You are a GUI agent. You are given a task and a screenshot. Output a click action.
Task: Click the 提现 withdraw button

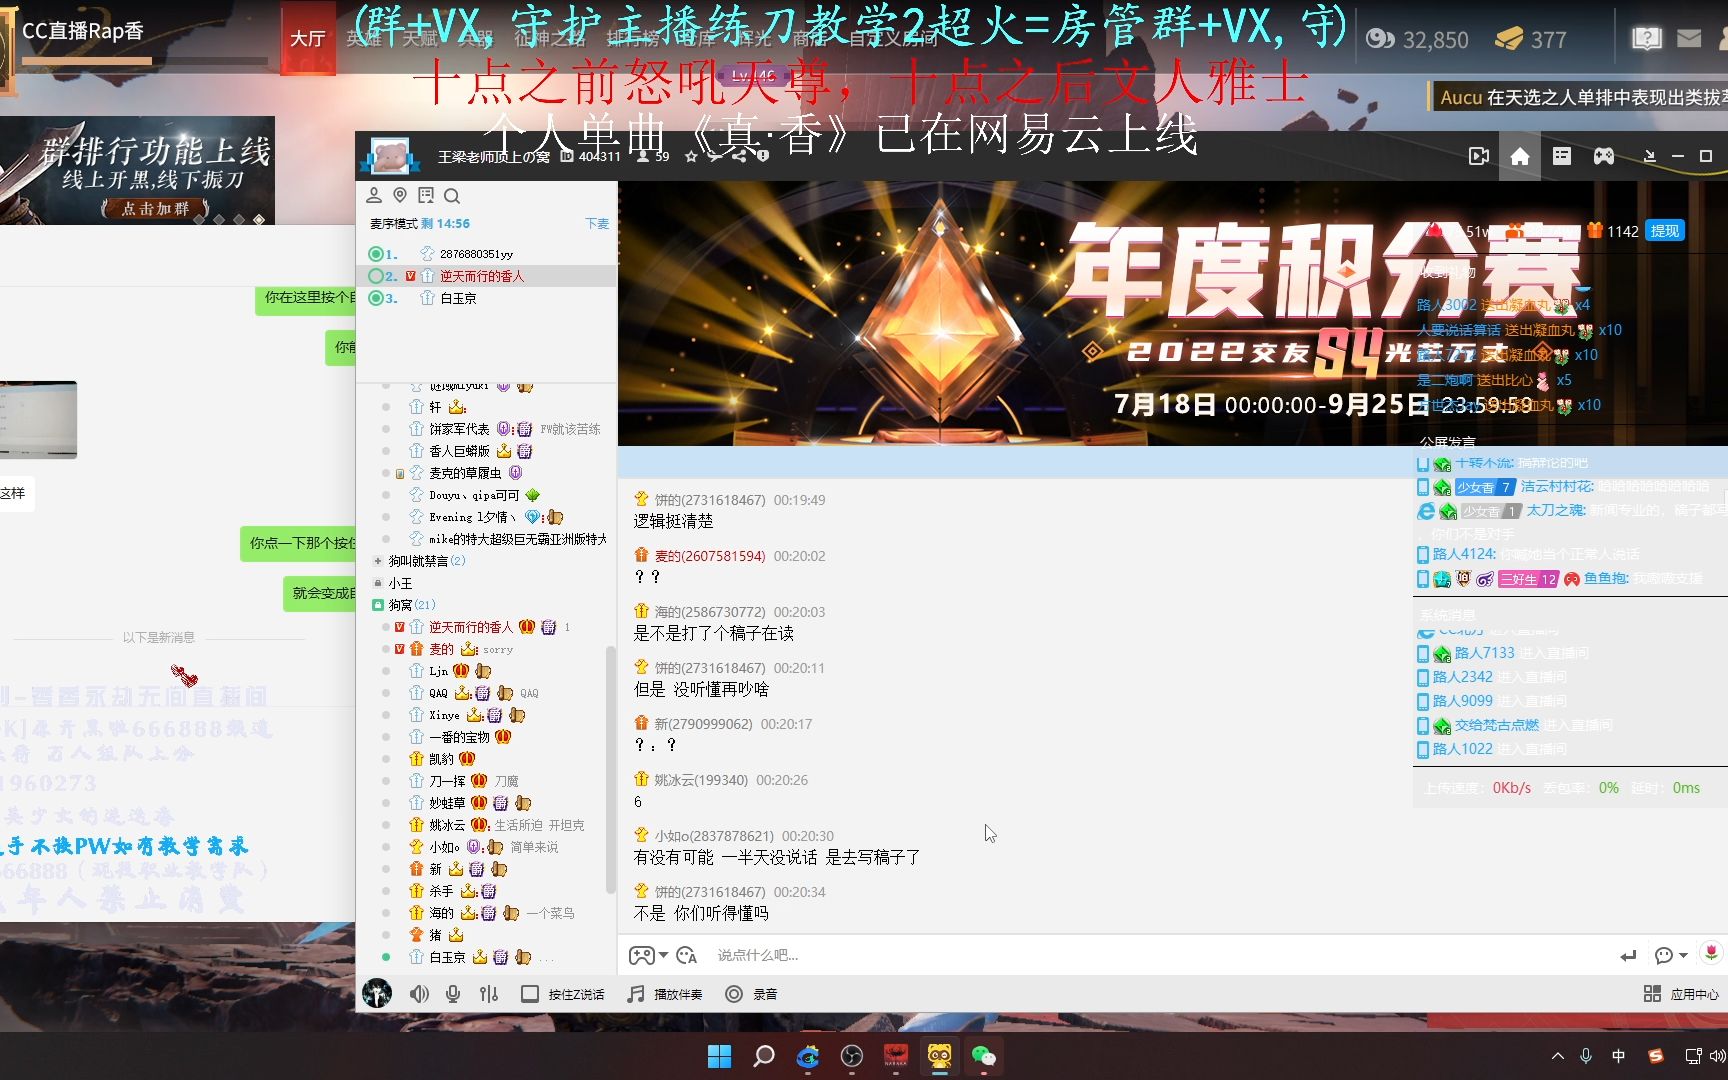click(x=1665, y=231)
